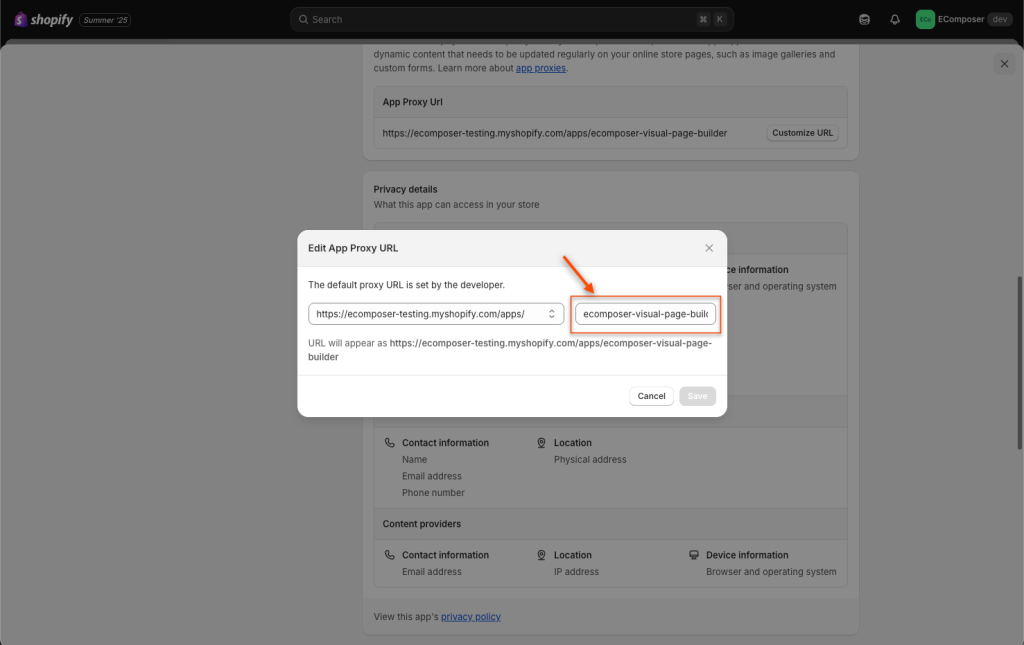Click the Content providers section header
This screenshot has width=1024, height=645.
pos(422,524)
